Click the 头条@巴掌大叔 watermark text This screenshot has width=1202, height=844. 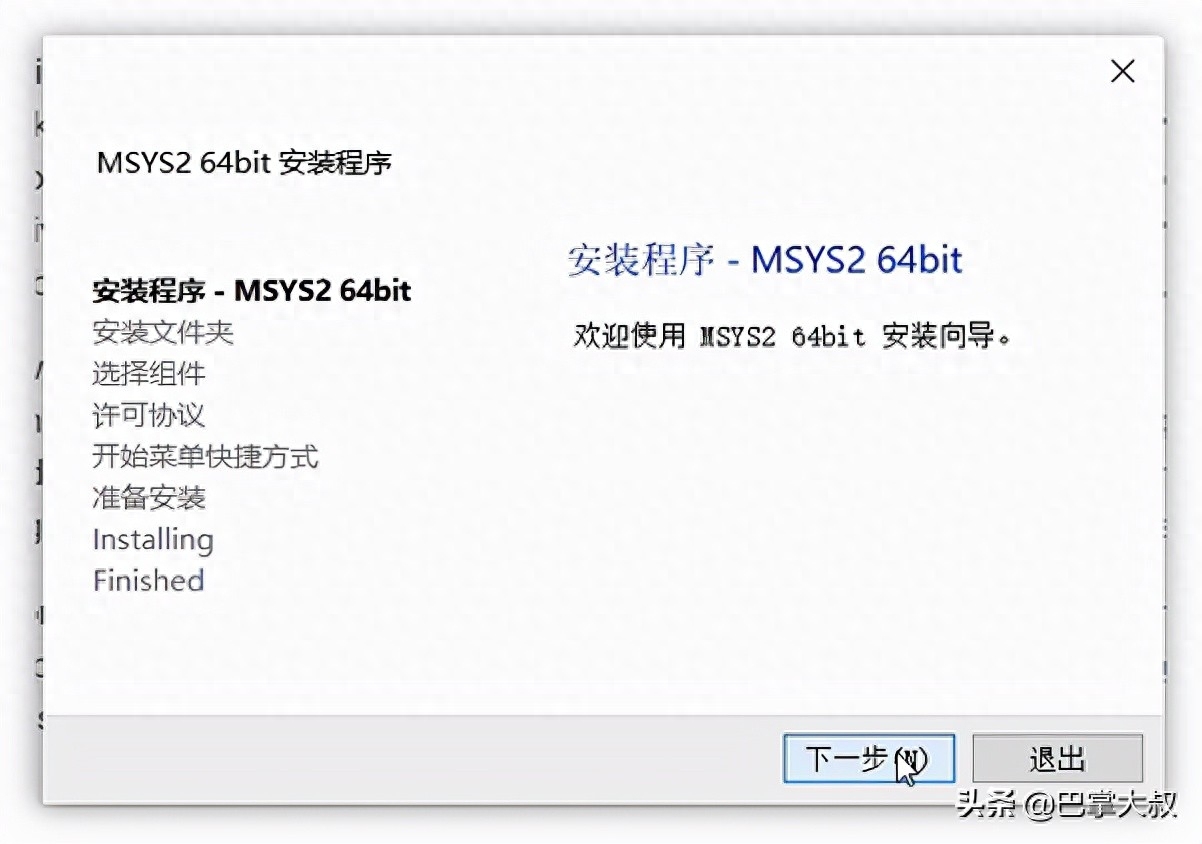point(1066,805)
